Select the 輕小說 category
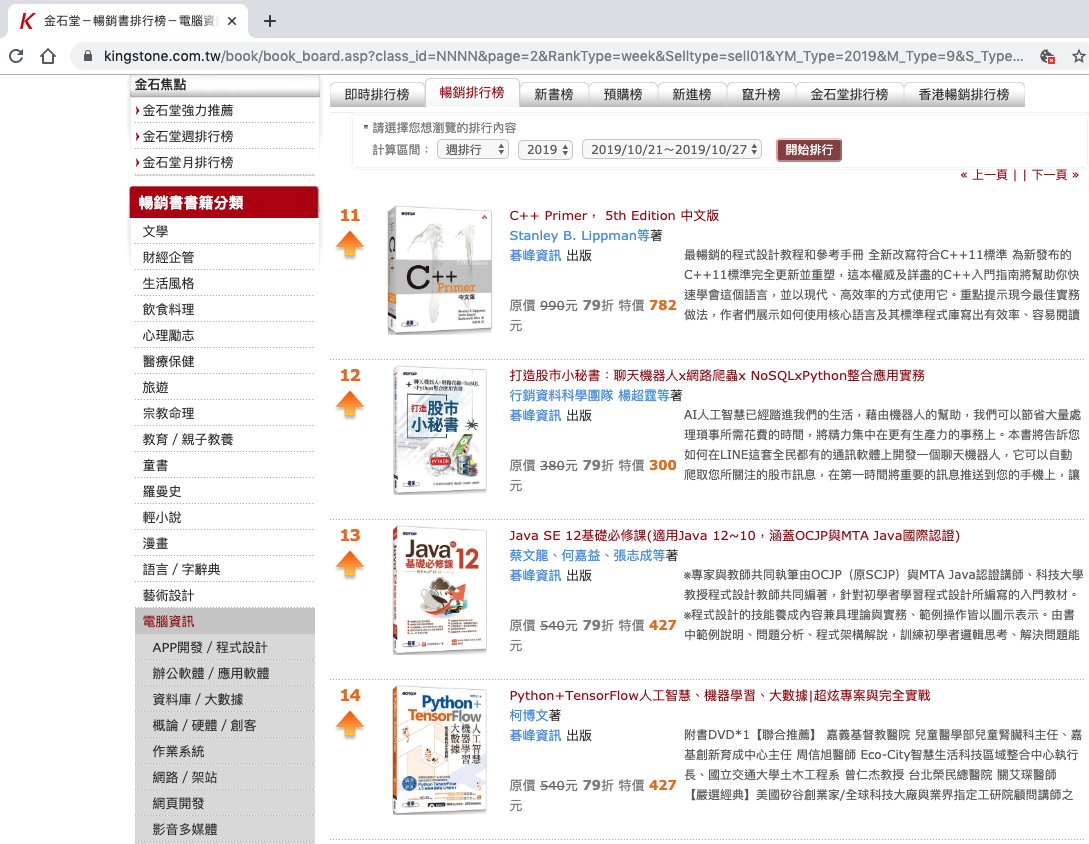The width and height of the screenshot is (1089, 844). pyautogui.click(x=162, y=518)
